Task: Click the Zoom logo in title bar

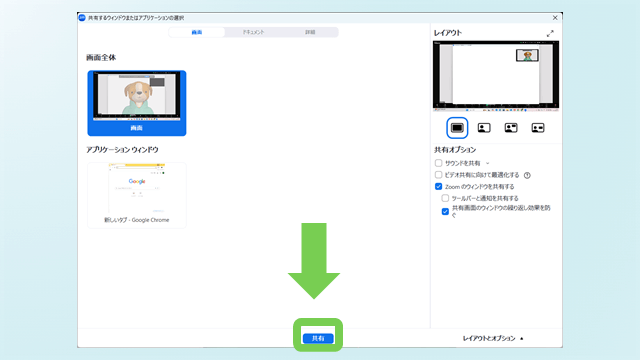Action: [x=82, y=18]
